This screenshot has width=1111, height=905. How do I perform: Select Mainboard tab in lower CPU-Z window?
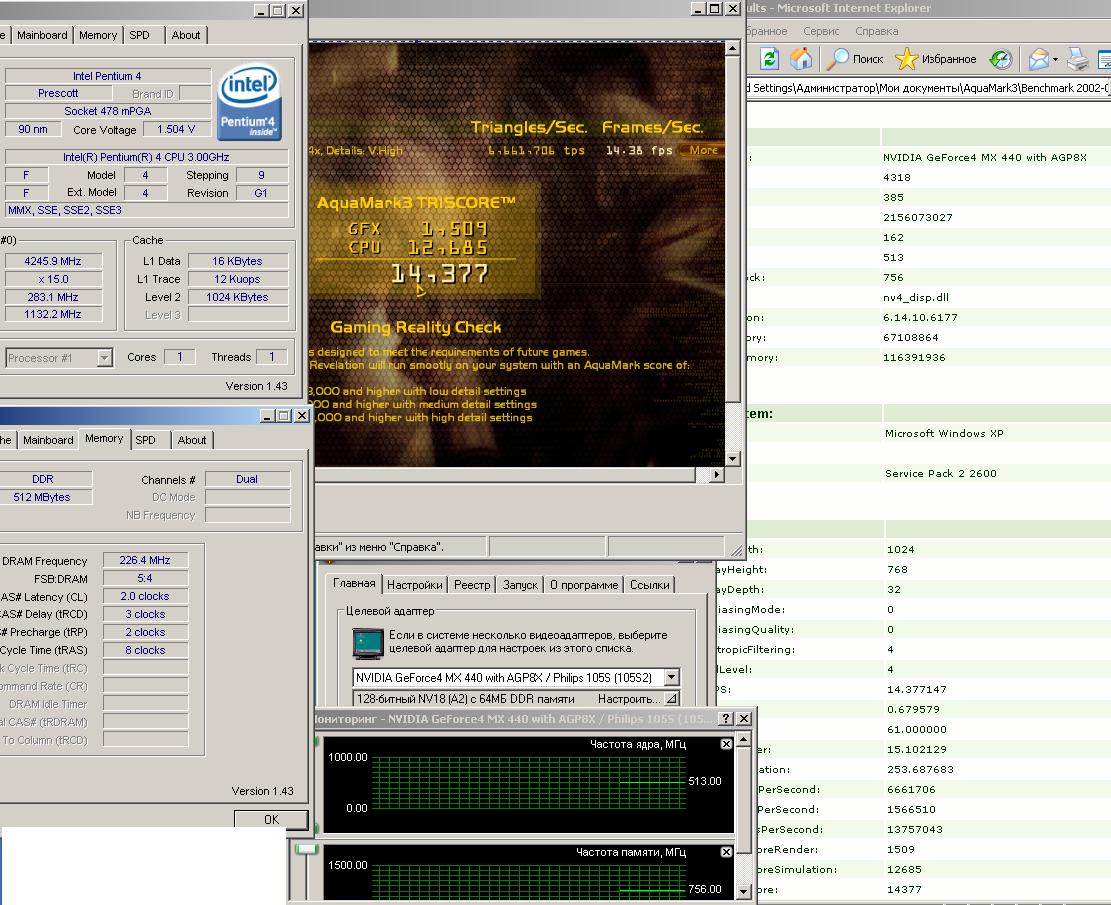[x=48, y=440]
